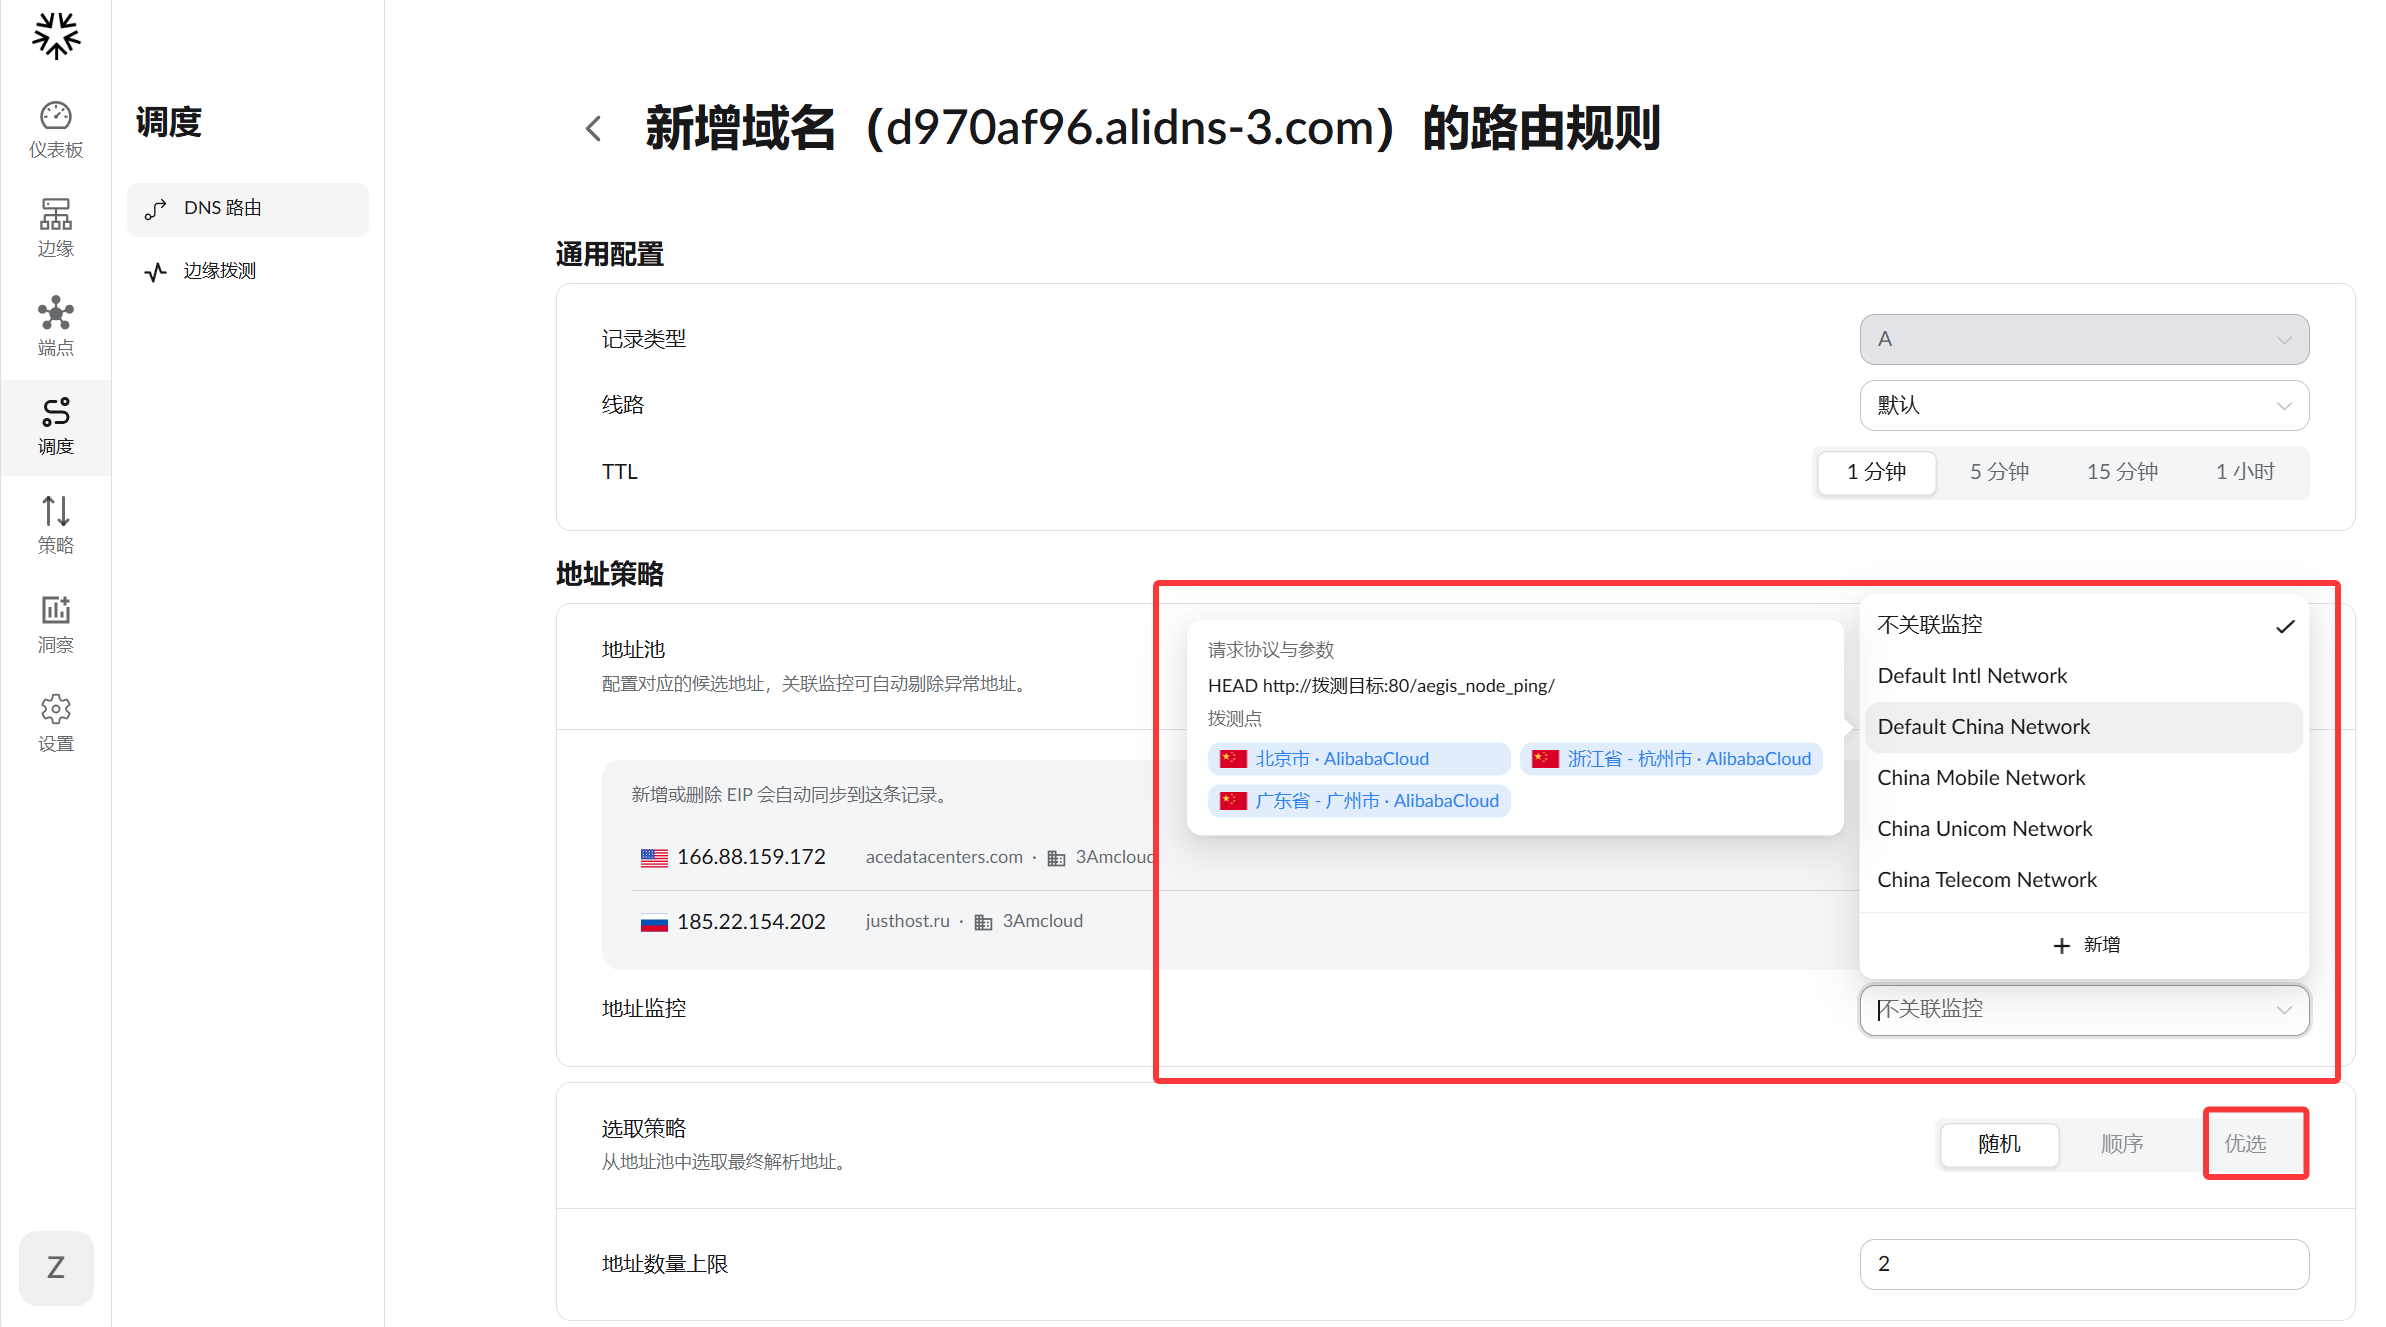
Task: Open the 记录类型 A dropdown
Action: click(x=2084, y=339)
